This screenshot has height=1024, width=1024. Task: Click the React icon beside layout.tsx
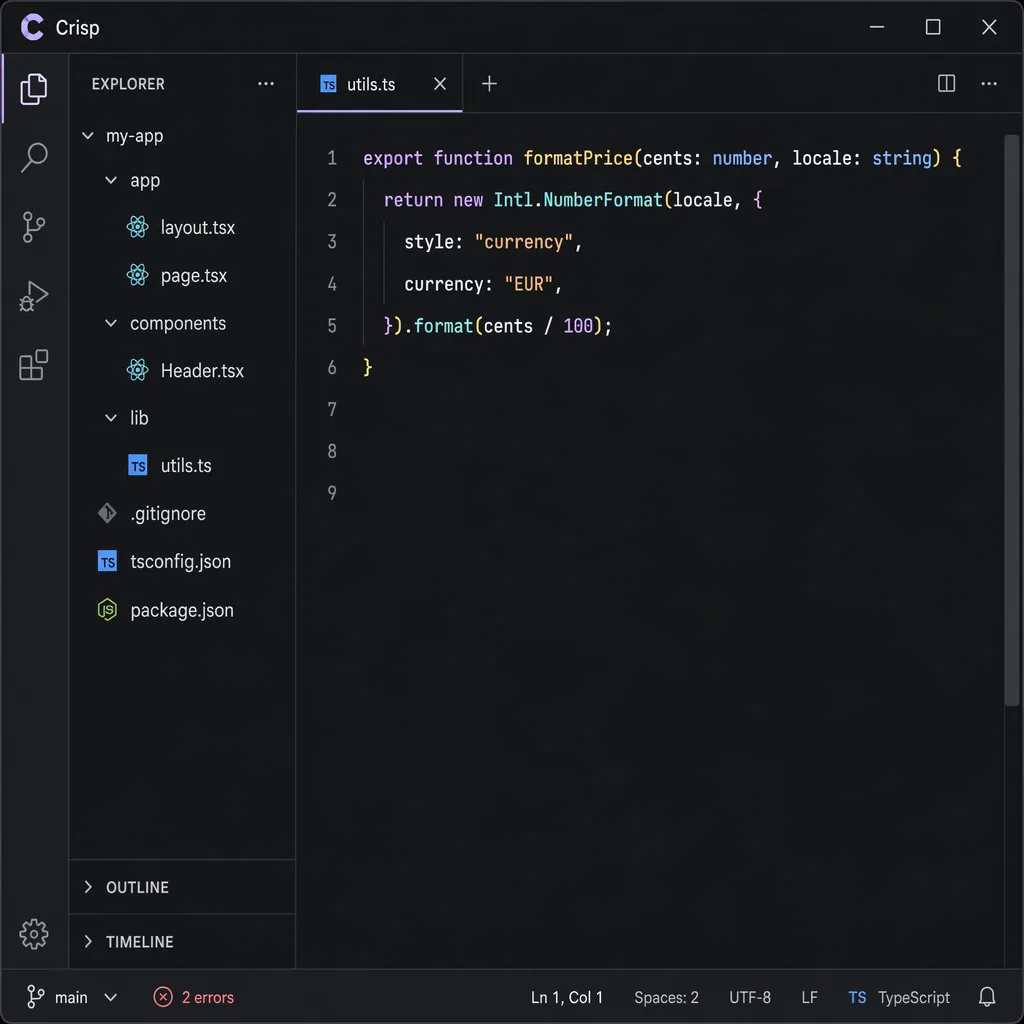point(137,227)
